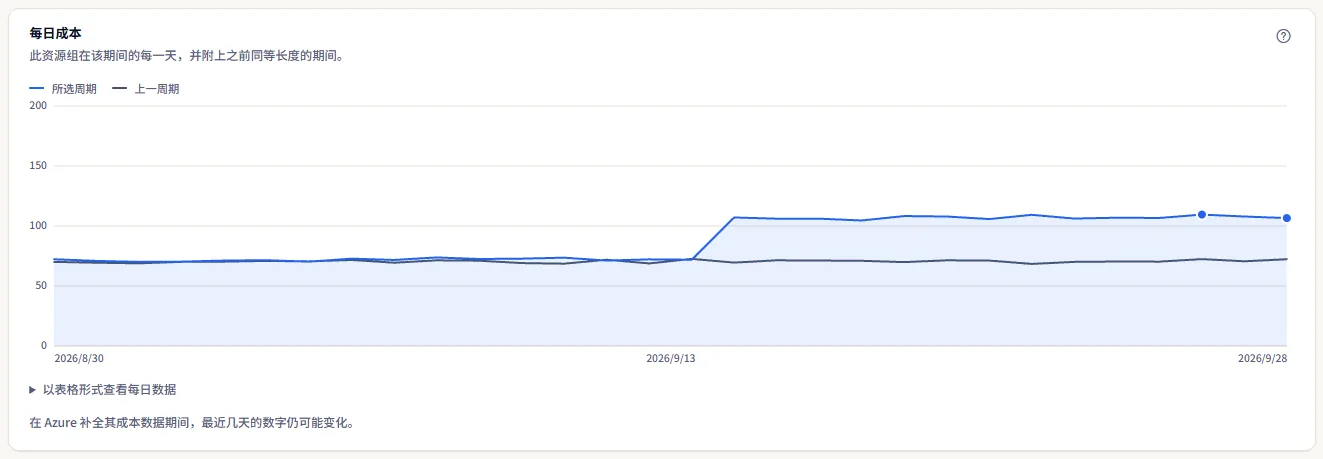Click the 200 y-axis value label
Screen dimensions: 1323x459
coord(39,106)
